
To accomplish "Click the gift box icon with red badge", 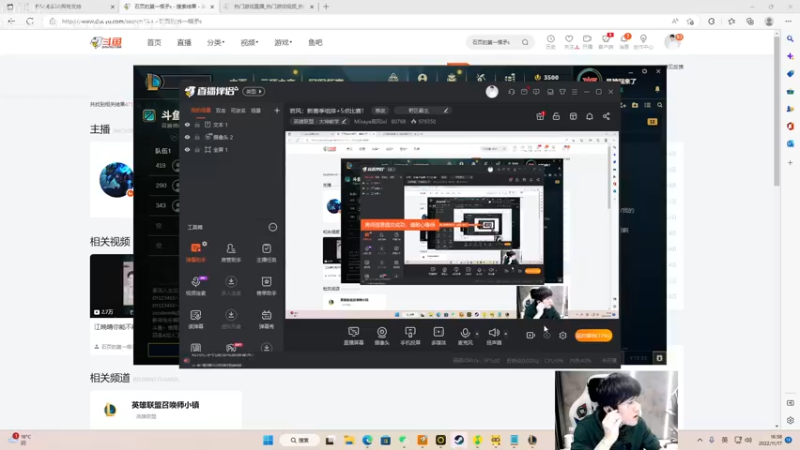I will [x=540, y=116].
